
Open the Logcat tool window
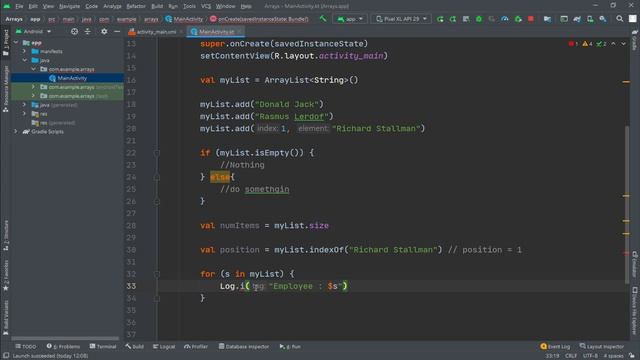coord(164,347)
